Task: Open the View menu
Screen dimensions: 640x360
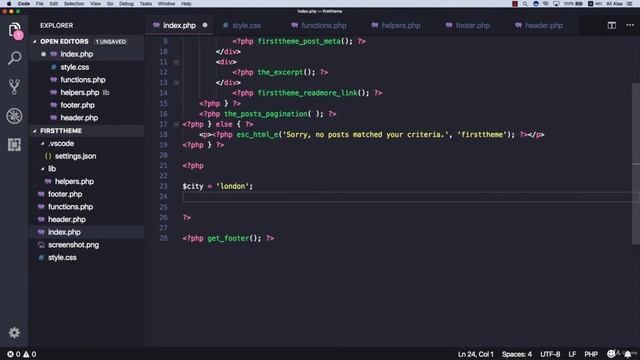Action: coord(96,4)
